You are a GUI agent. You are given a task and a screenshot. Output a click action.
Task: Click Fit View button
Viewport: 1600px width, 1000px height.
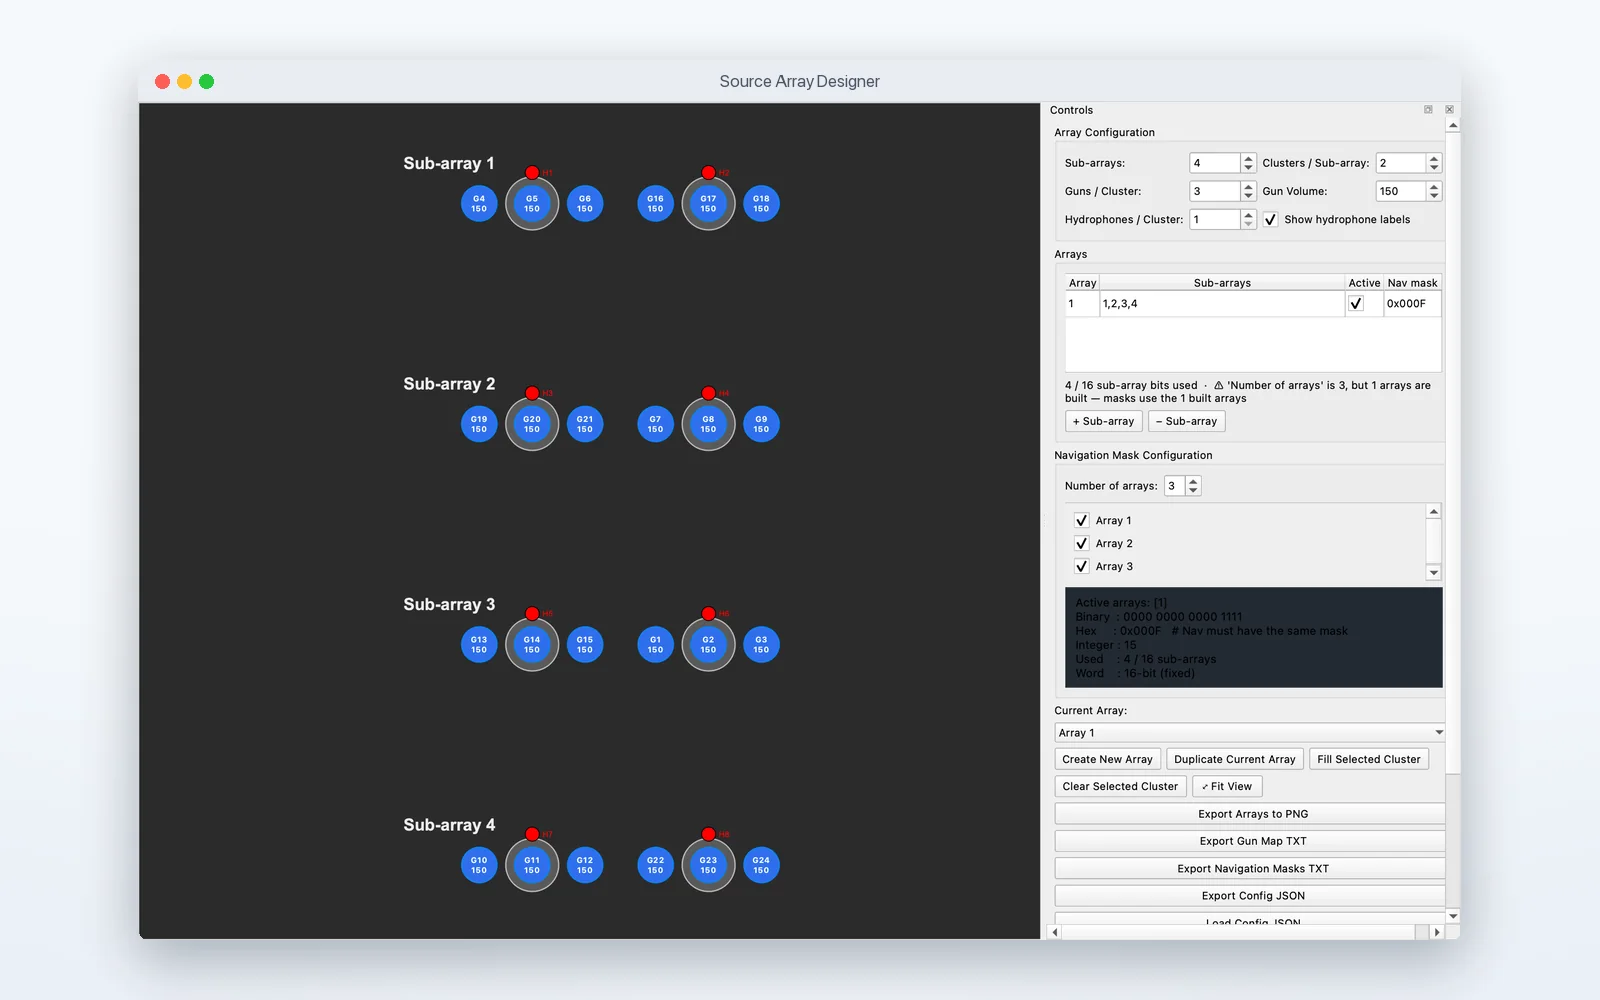1227,787
